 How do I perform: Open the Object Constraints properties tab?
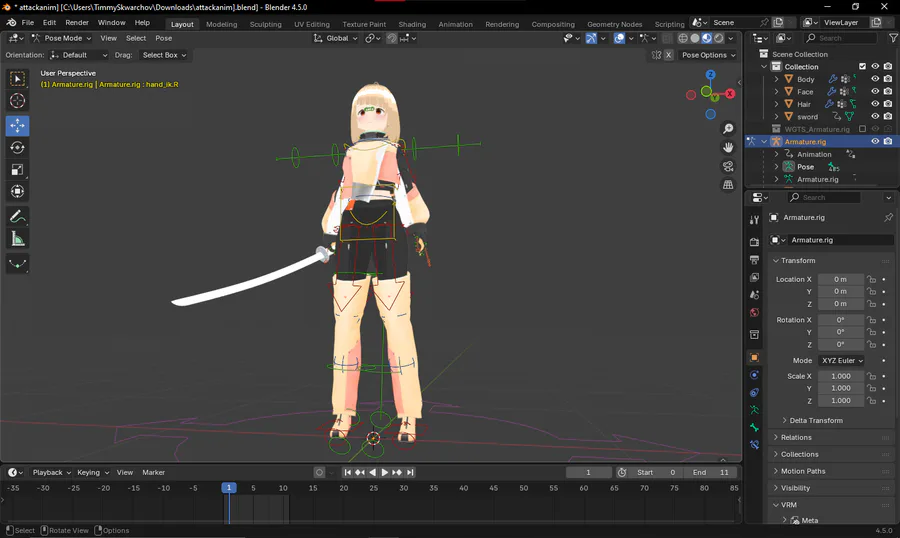(754, 393)
